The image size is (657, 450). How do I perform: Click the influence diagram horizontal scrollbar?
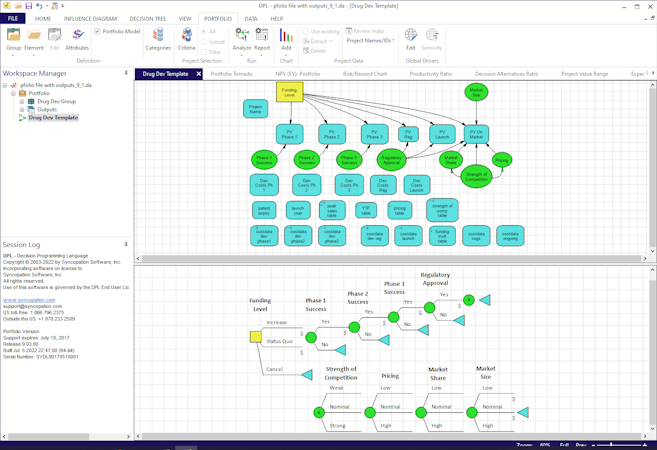390,259
